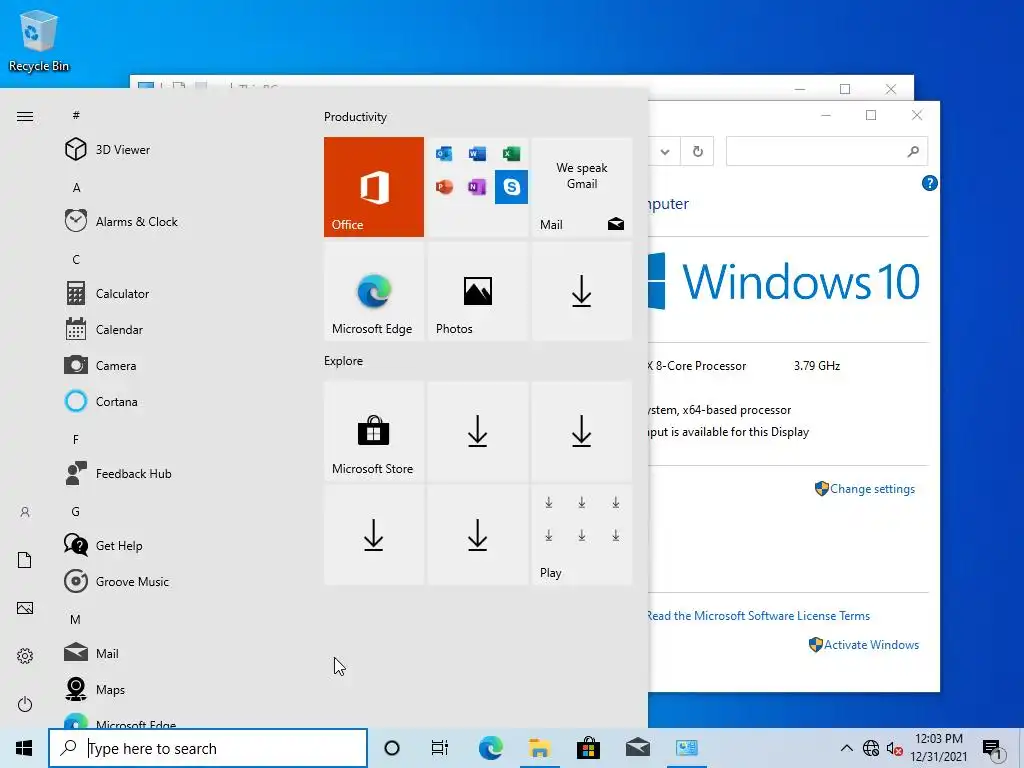
Task: Click the Outlook icon in Office tile group
Action: click(444, 154)
